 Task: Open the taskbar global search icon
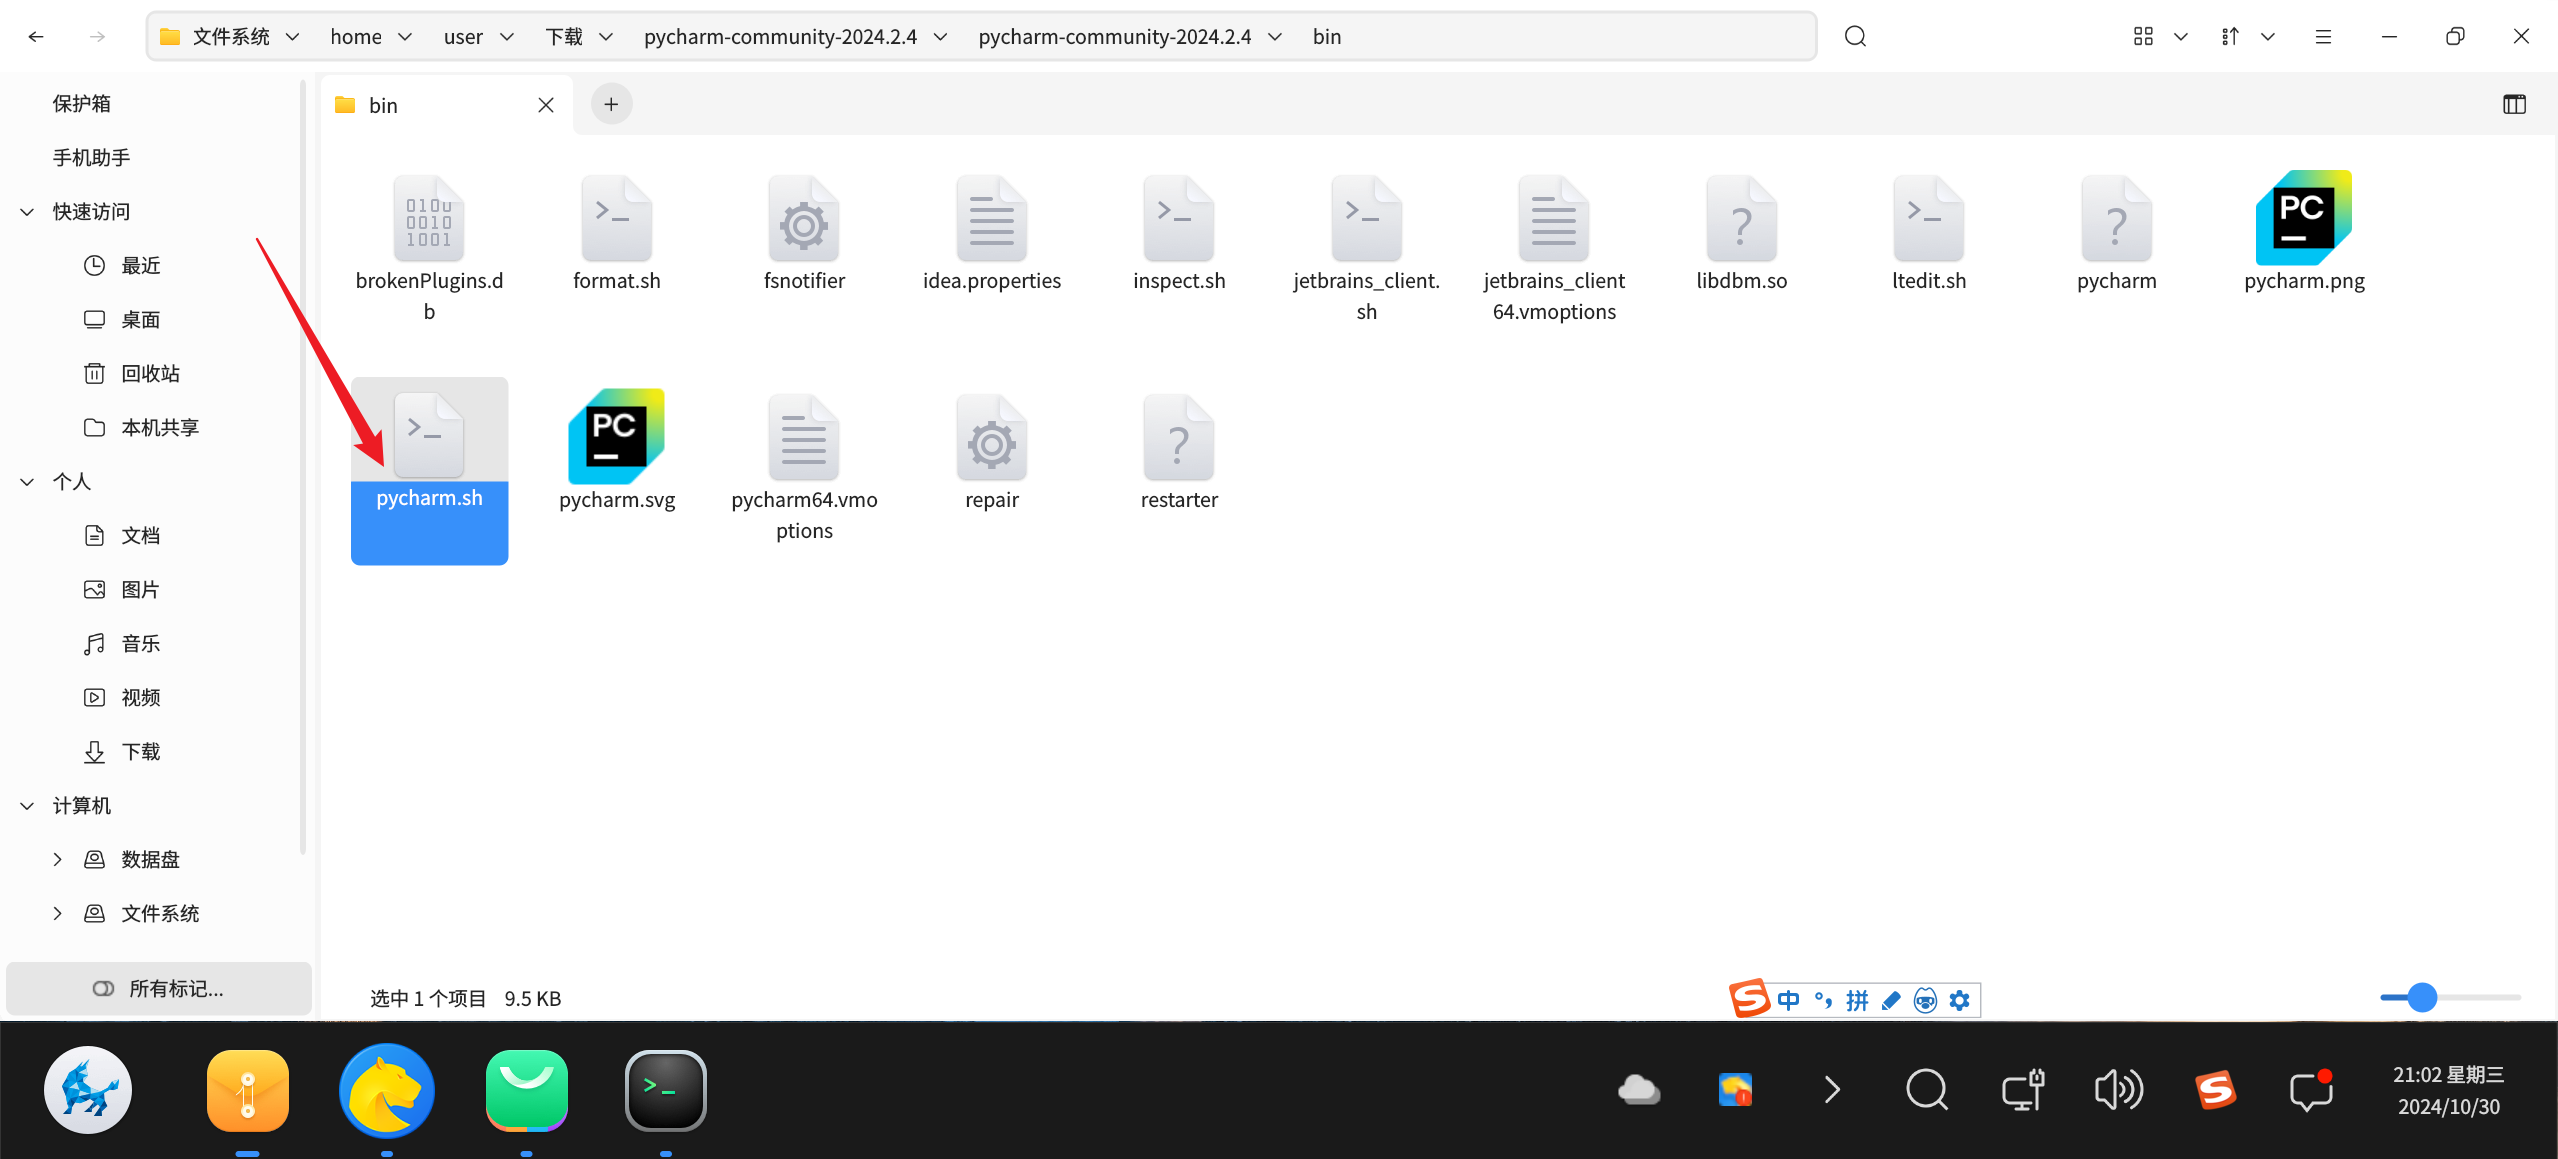(1927, 1090)
